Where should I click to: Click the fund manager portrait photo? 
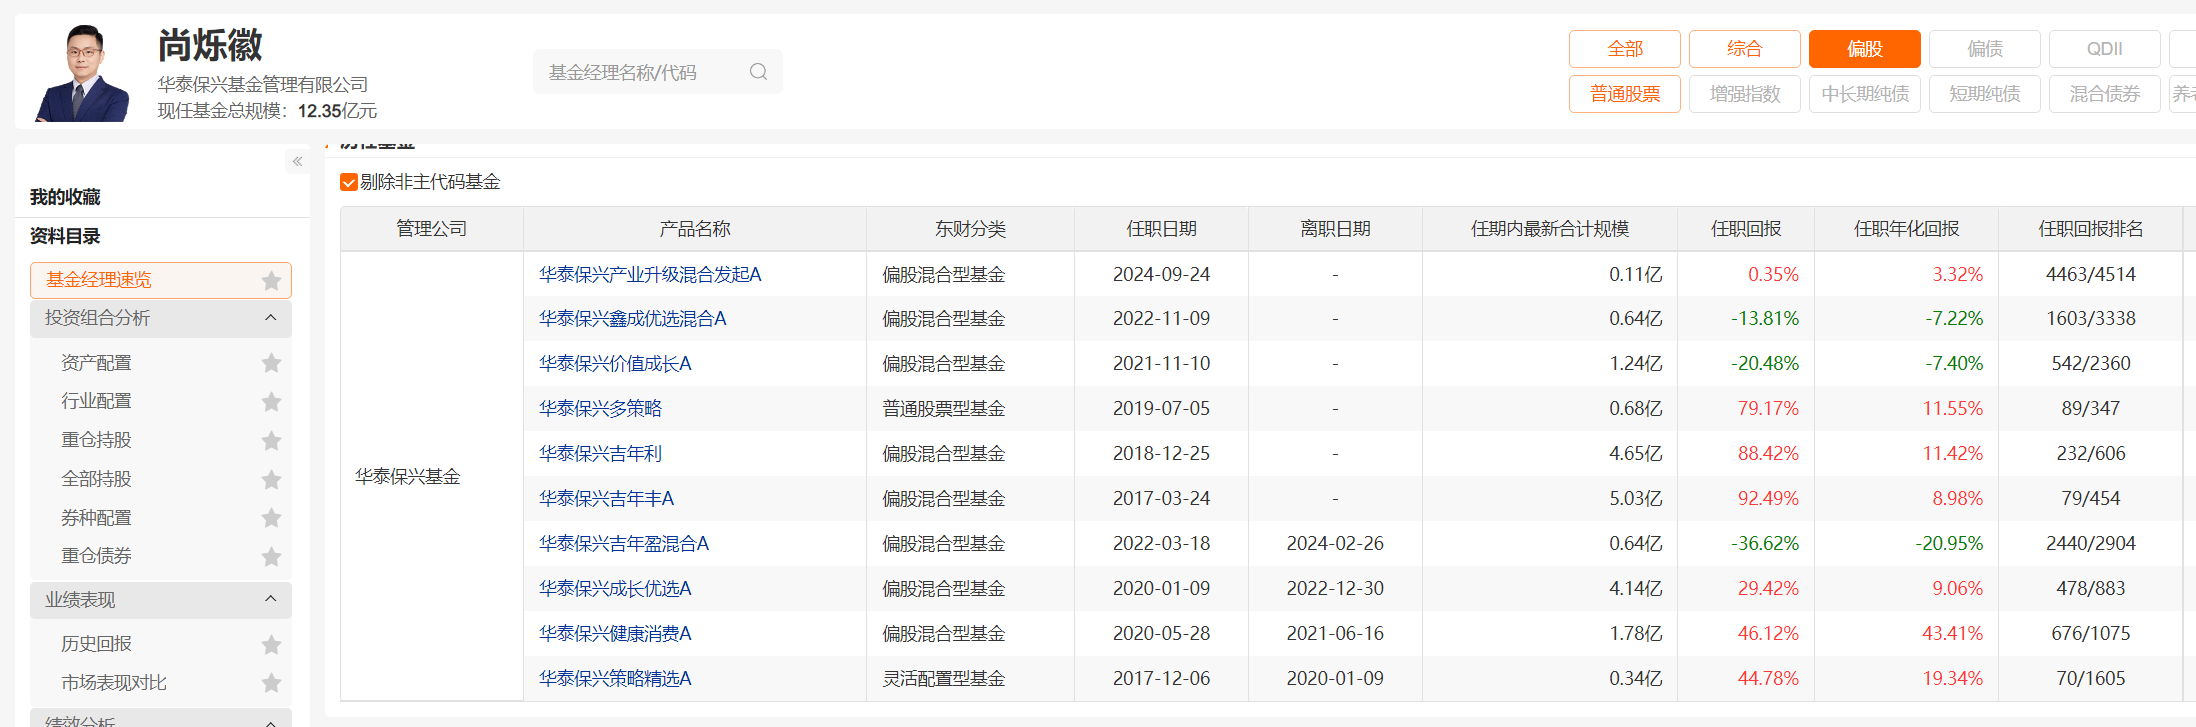(83, 73)
